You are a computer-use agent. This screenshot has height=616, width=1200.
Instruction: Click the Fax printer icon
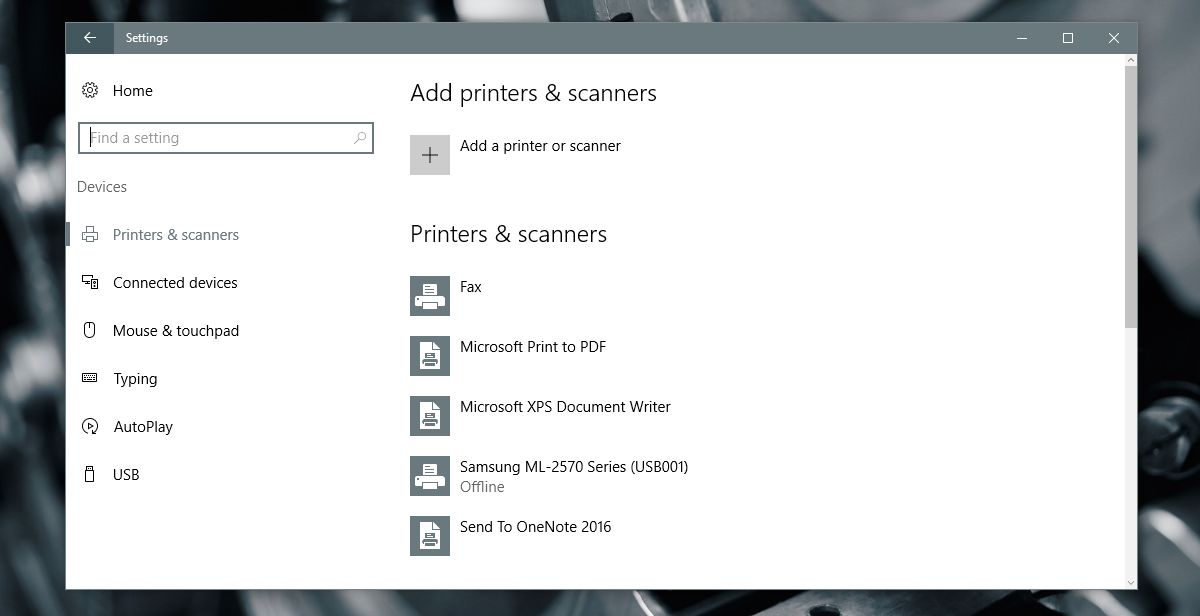point(430,296)
